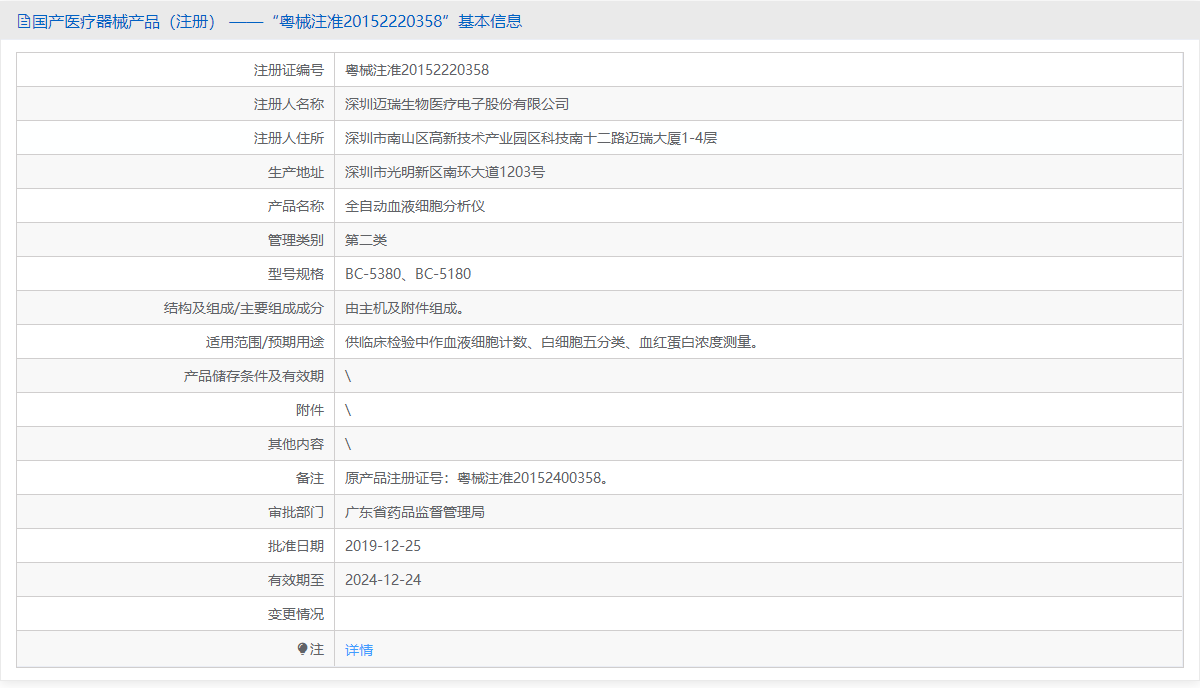Select the 产品名称 label
This screenshot has width=1200, height=688.
click(x=296, y=206)
